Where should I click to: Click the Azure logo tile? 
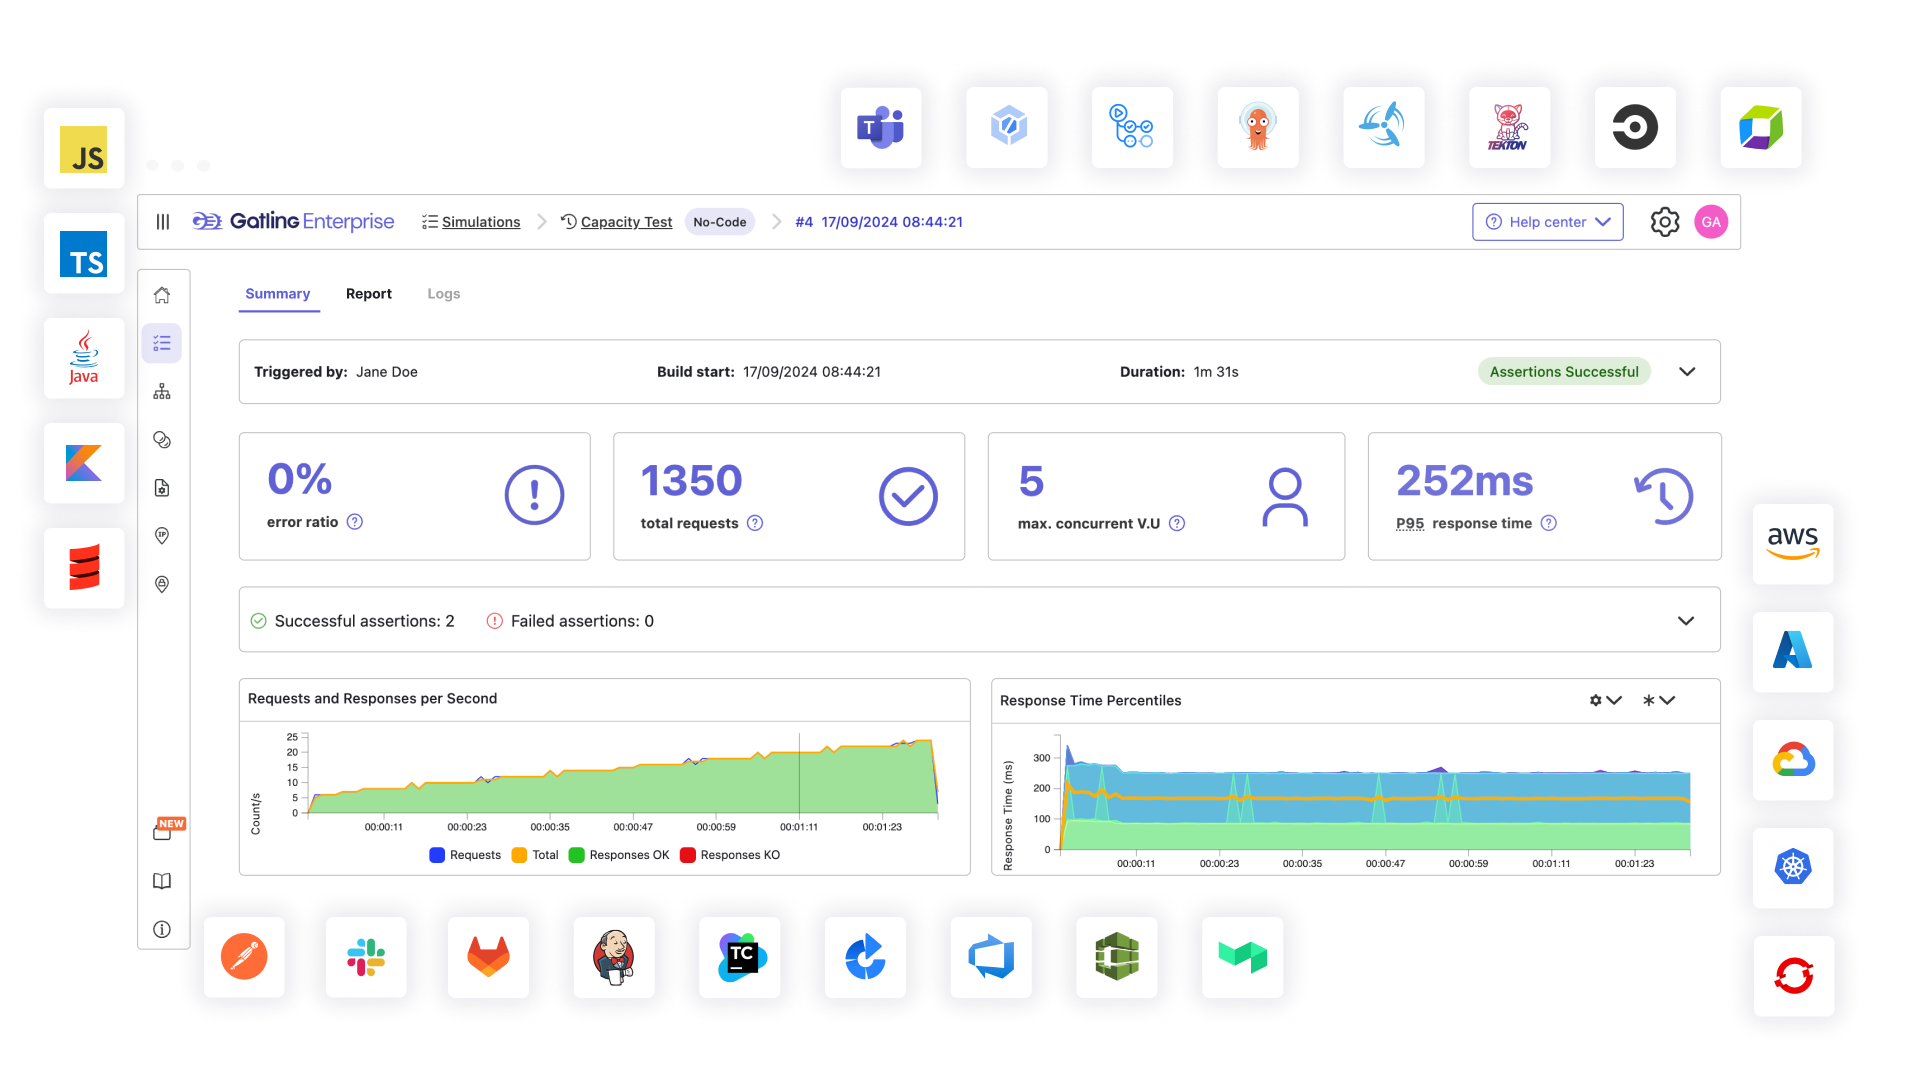pos(1793,652)
